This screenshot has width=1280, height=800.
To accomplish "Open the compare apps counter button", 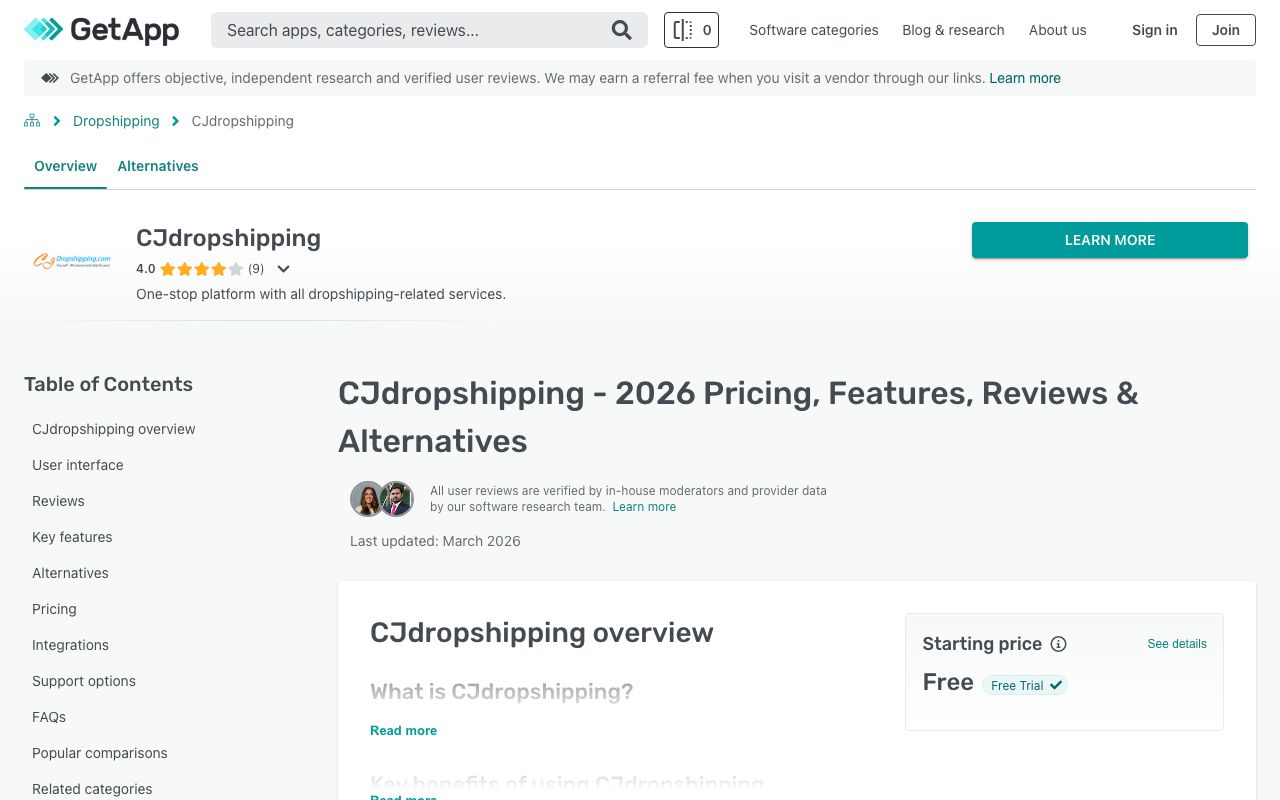I will (x=691, y=30).
